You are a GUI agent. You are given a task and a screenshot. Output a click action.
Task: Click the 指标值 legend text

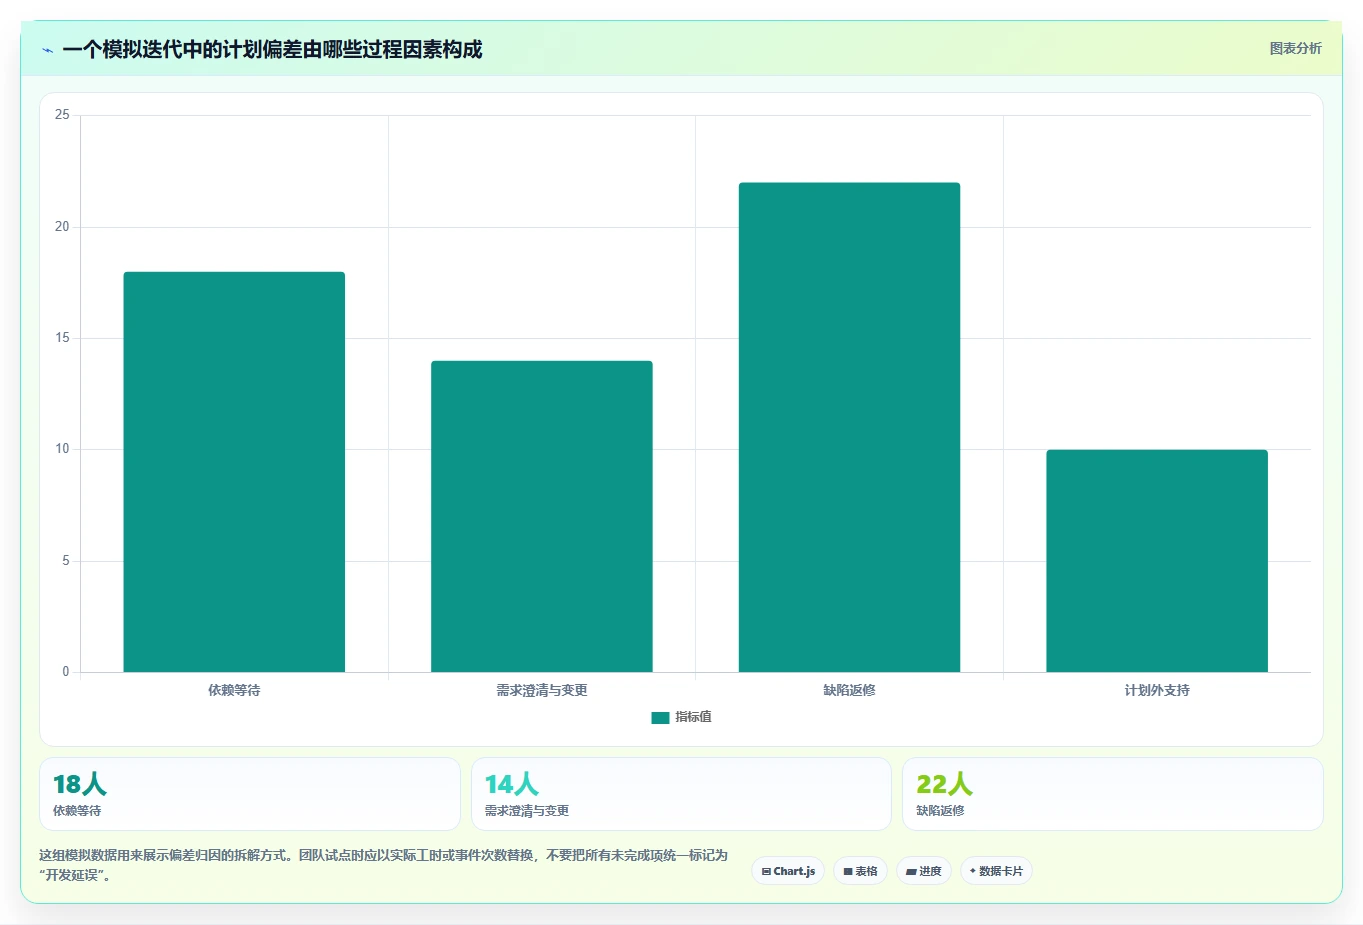point(693,717)
